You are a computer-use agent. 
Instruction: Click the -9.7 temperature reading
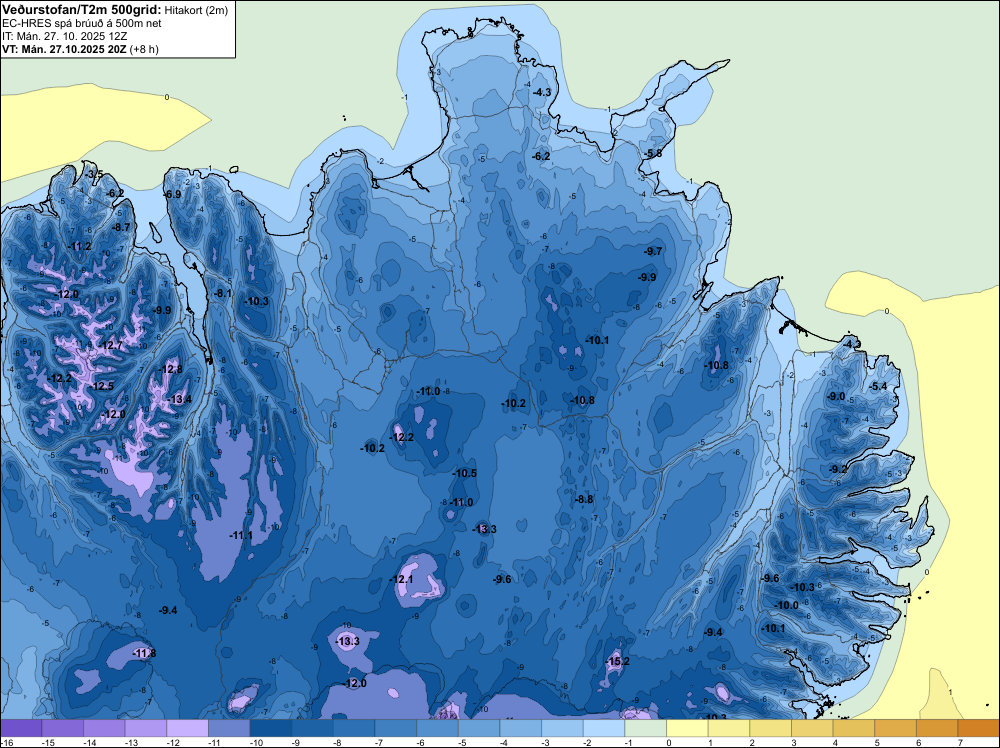pos(654,251)
